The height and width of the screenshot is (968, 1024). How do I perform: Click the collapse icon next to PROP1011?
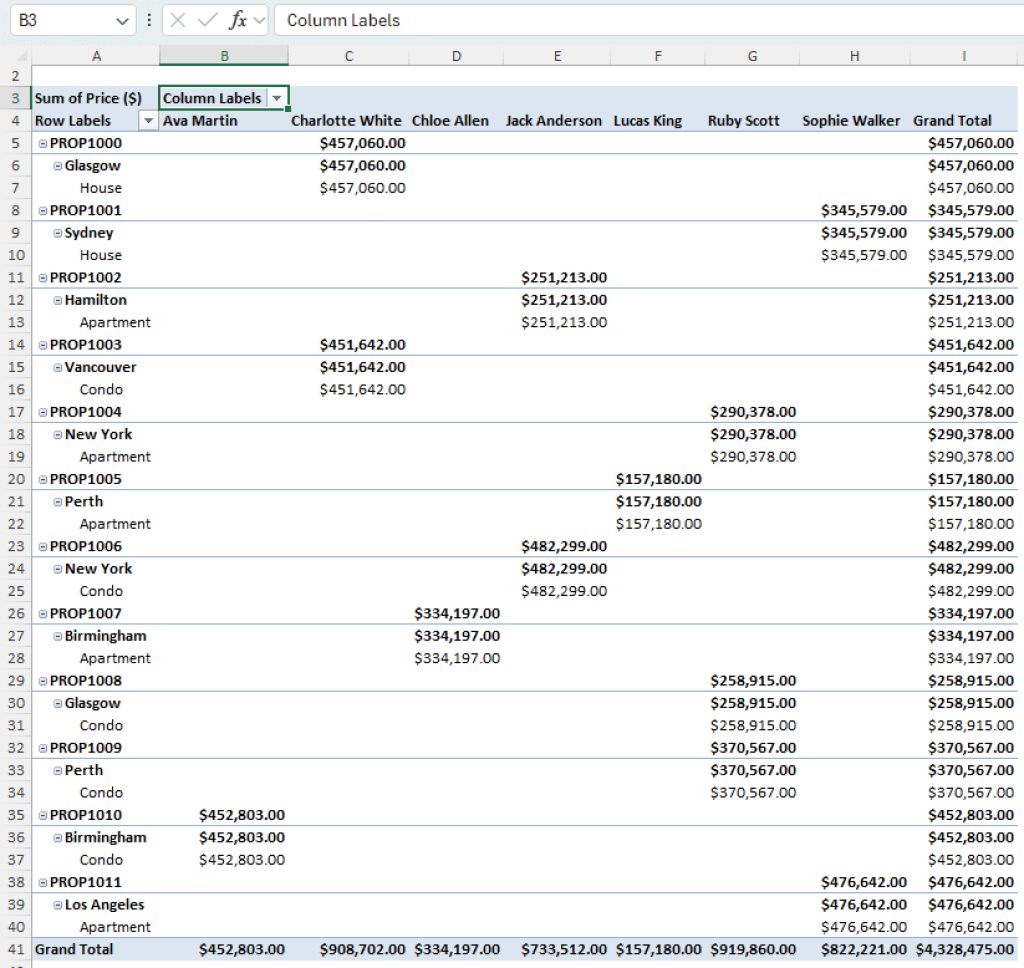(42, 882)
